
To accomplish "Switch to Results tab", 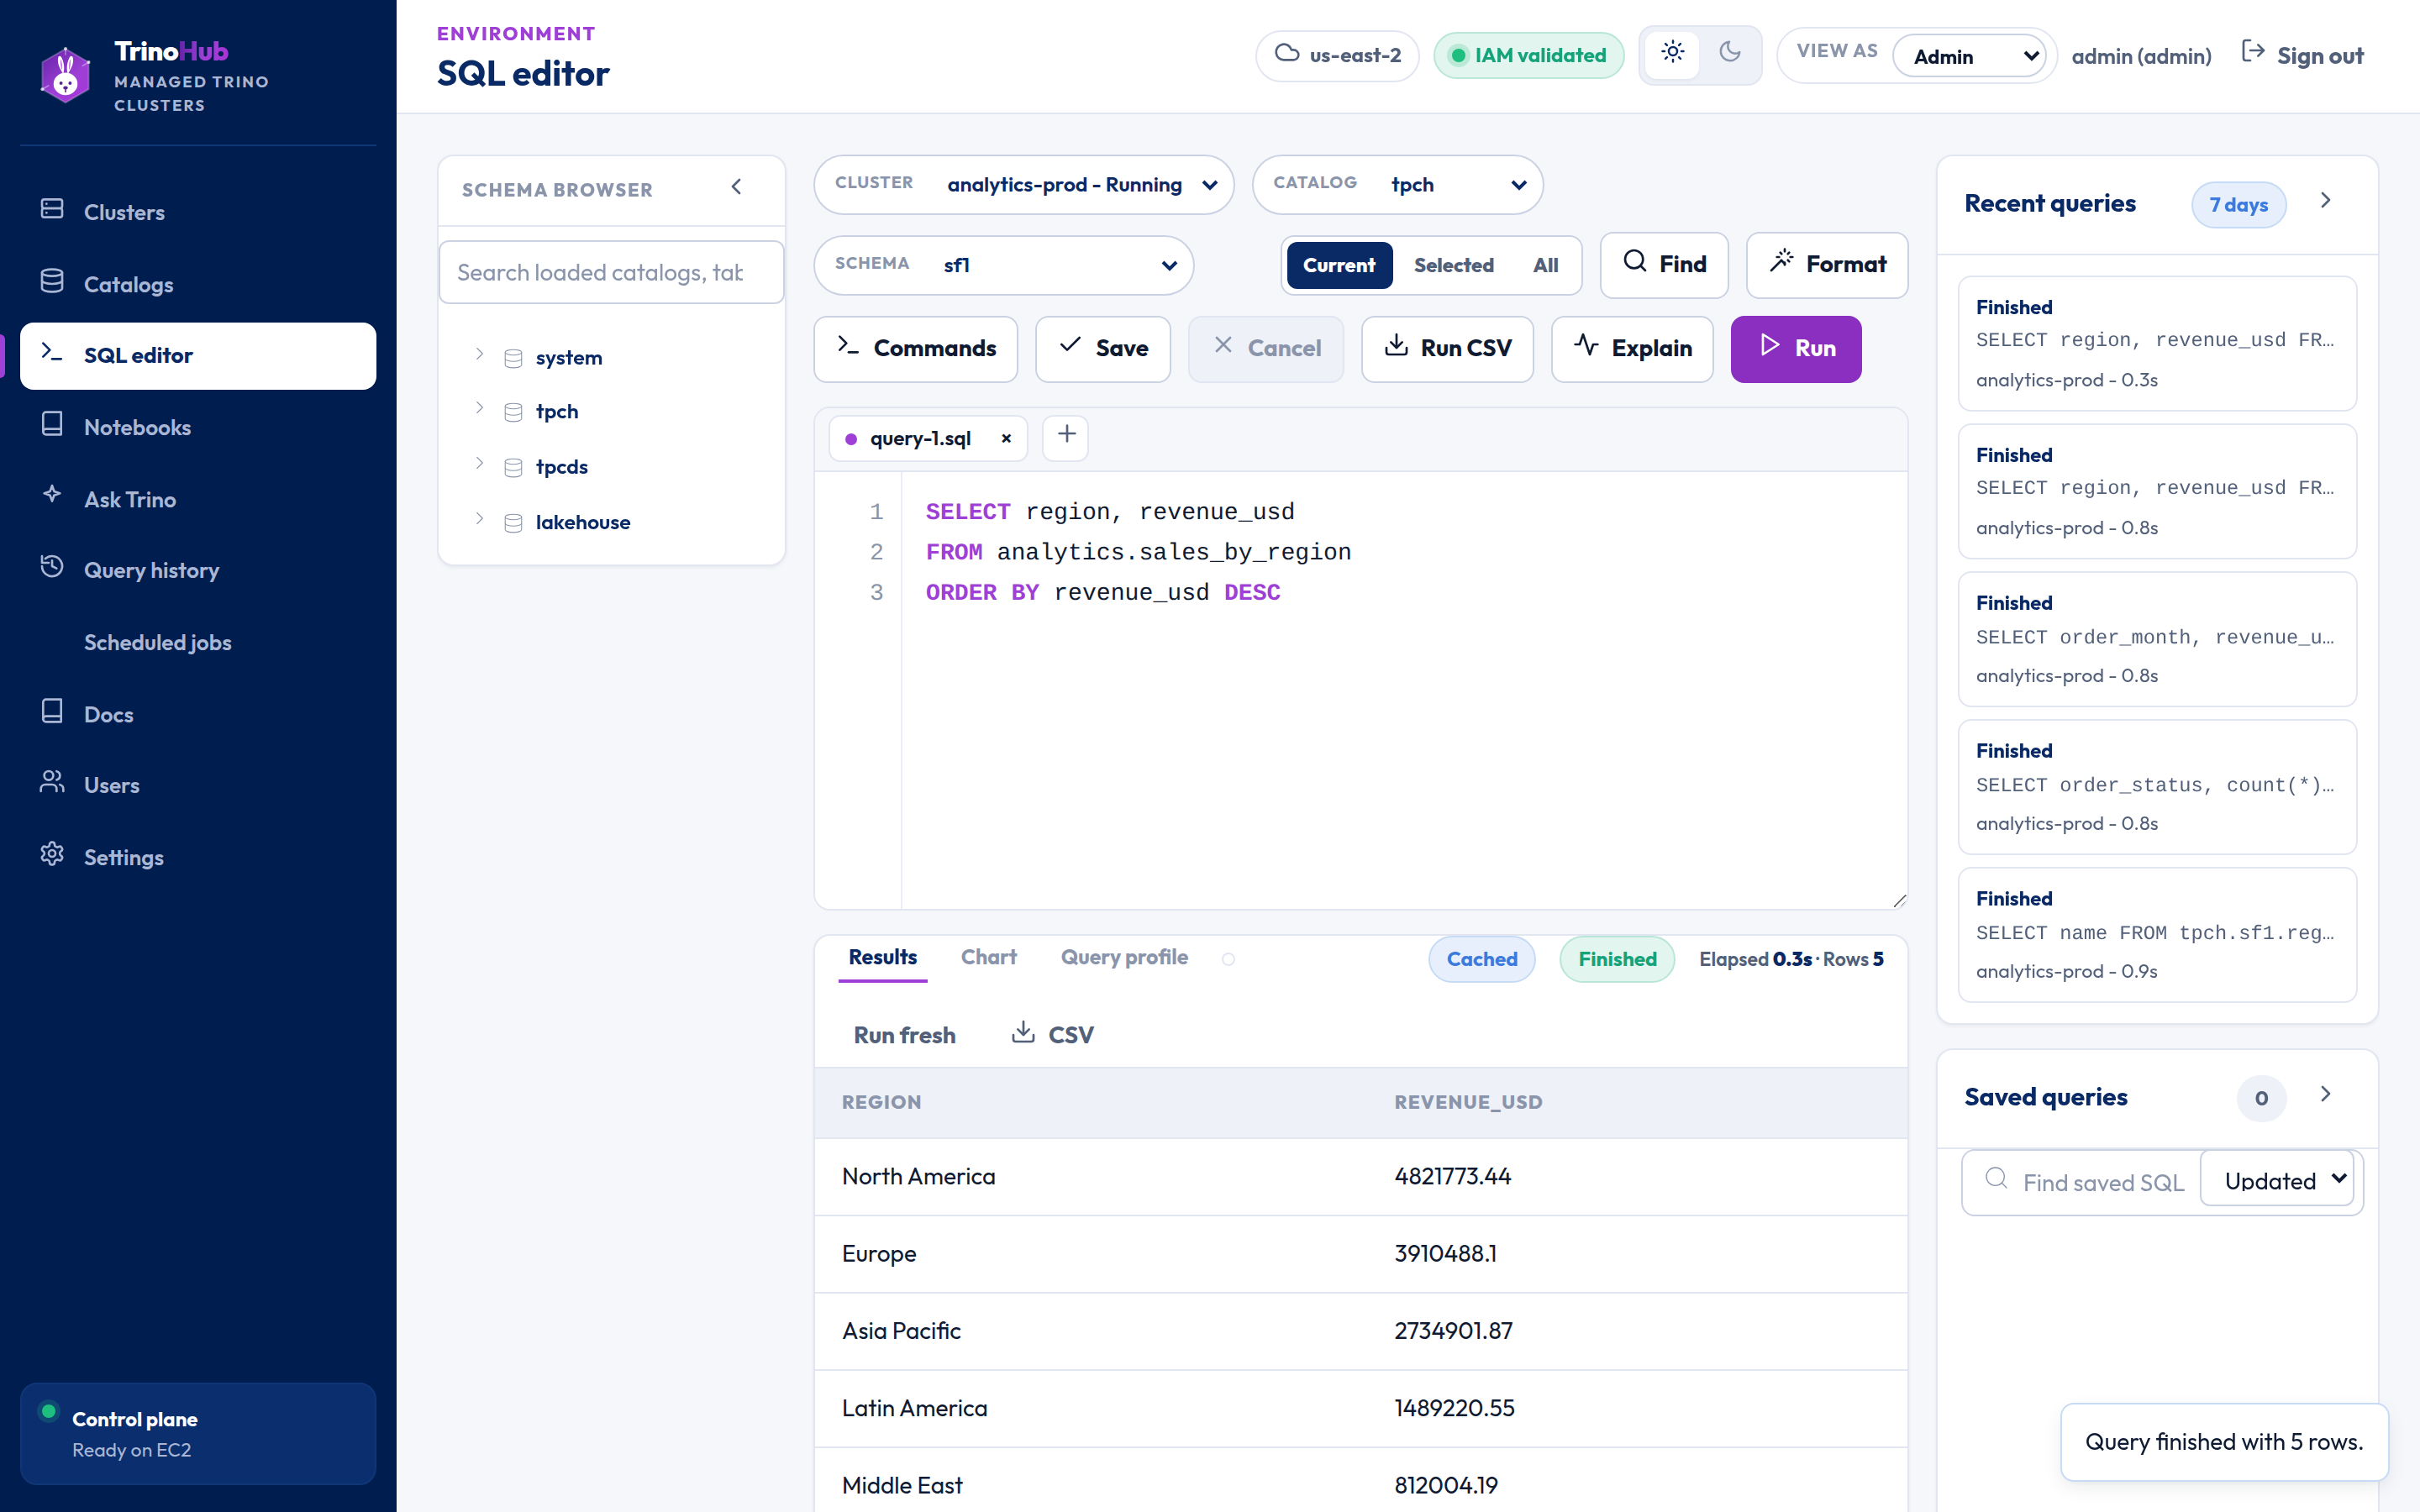I will [x=882, y=958].
